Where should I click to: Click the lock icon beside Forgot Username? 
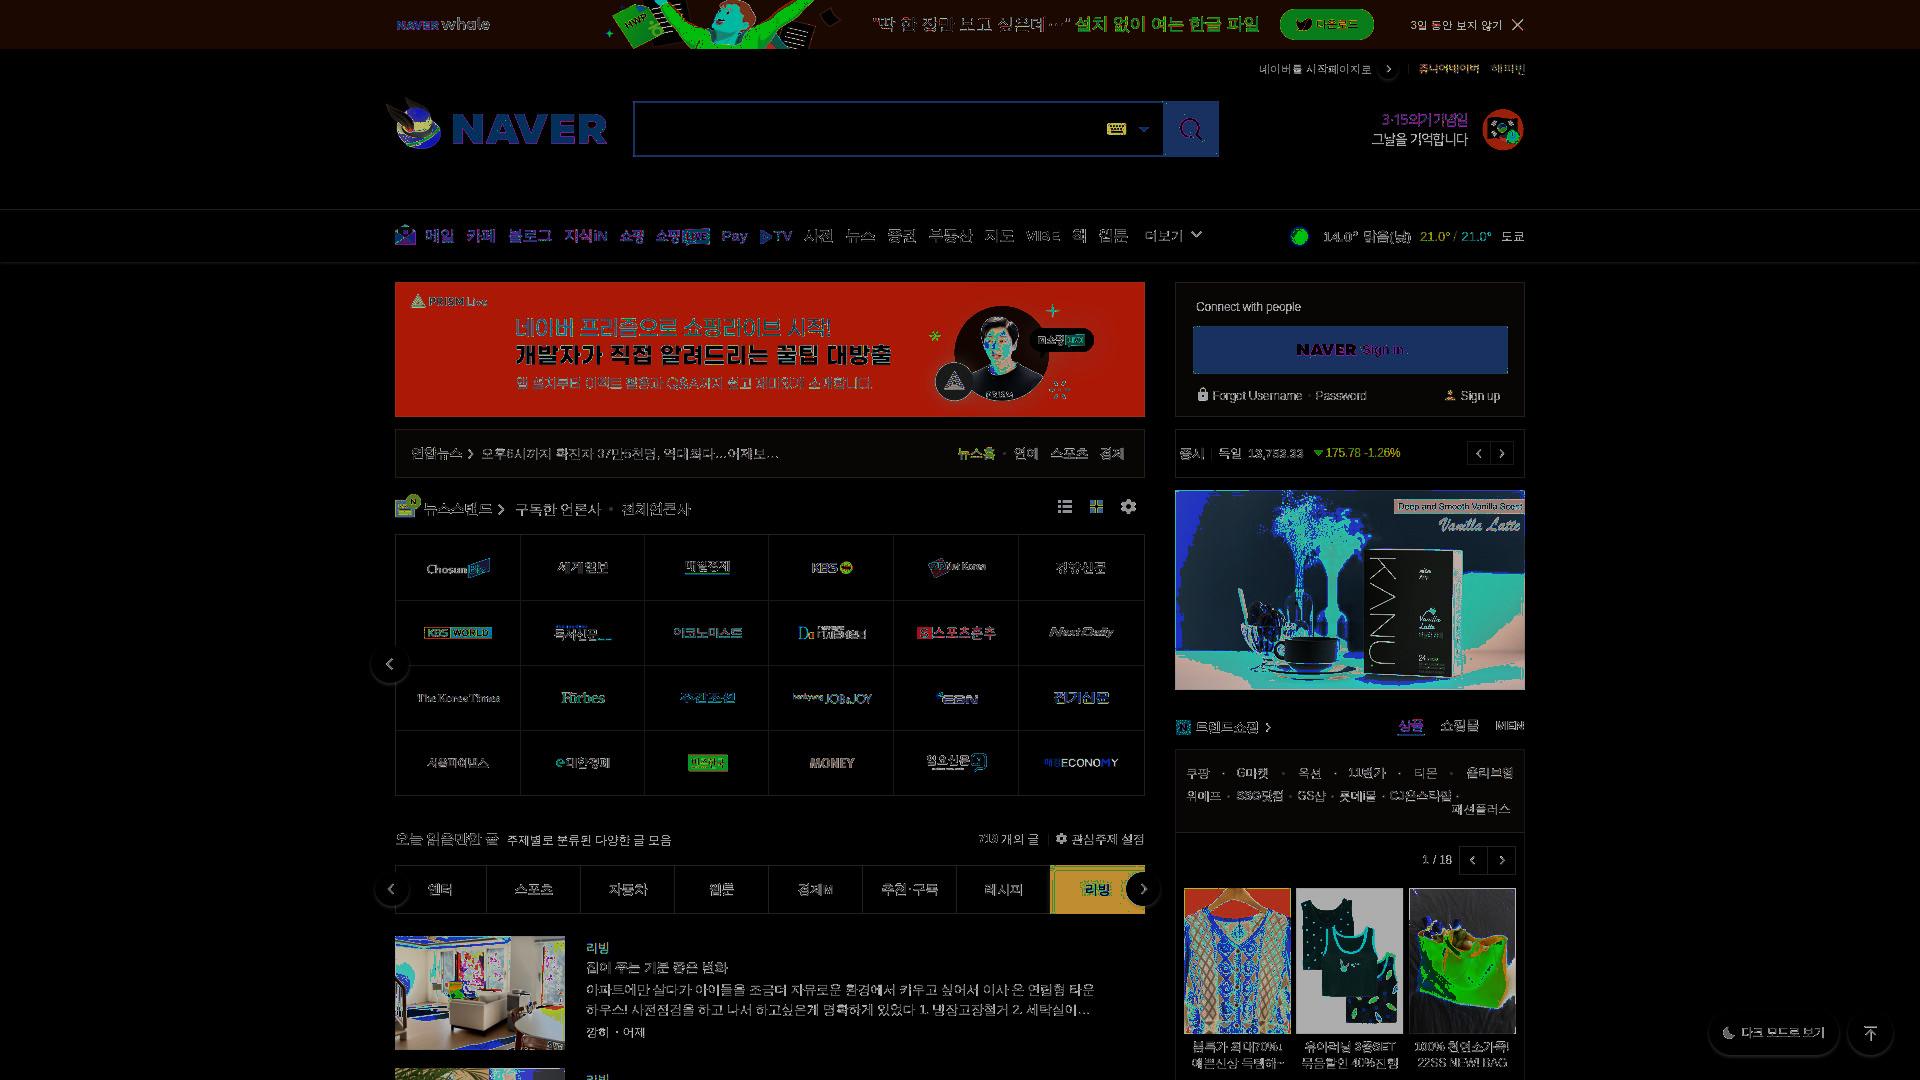tap(1203, 395)
